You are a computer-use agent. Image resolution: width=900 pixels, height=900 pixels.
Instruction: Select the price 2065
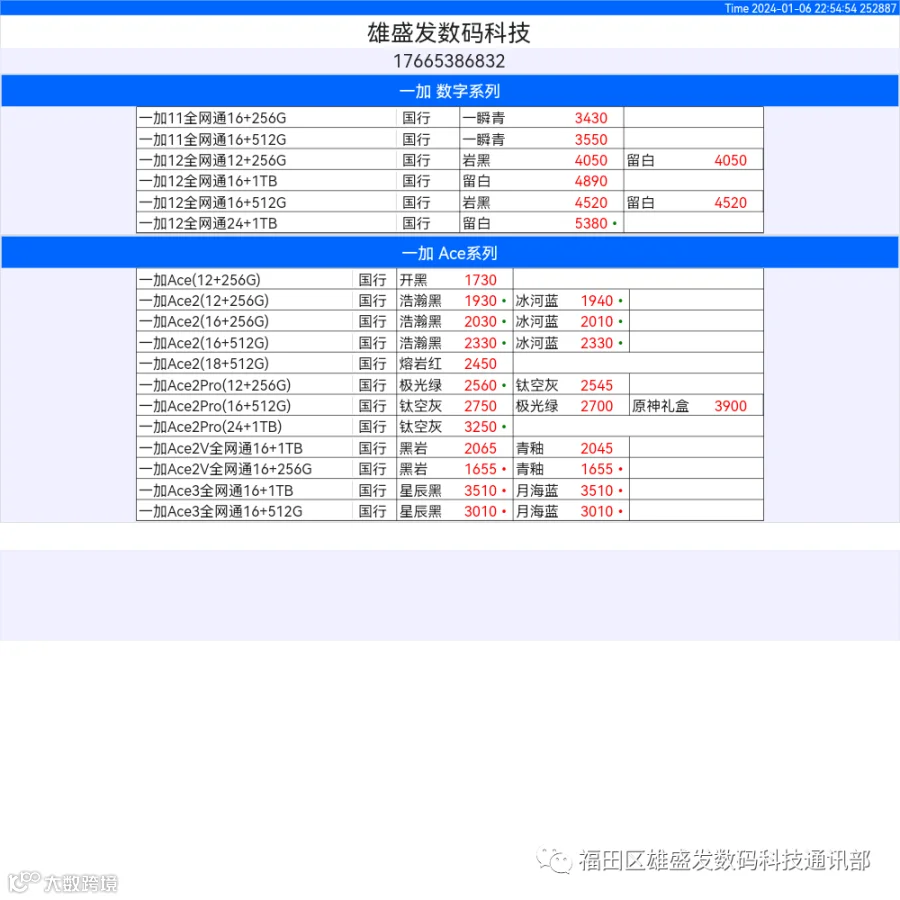click(480, 448)
